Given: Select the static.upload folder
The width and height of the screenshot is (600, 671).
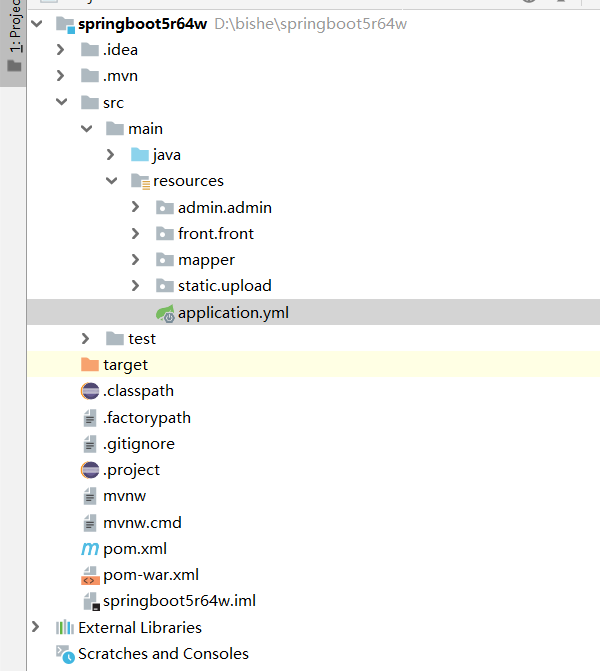Looking at the screenshot, I should point(224,286).
